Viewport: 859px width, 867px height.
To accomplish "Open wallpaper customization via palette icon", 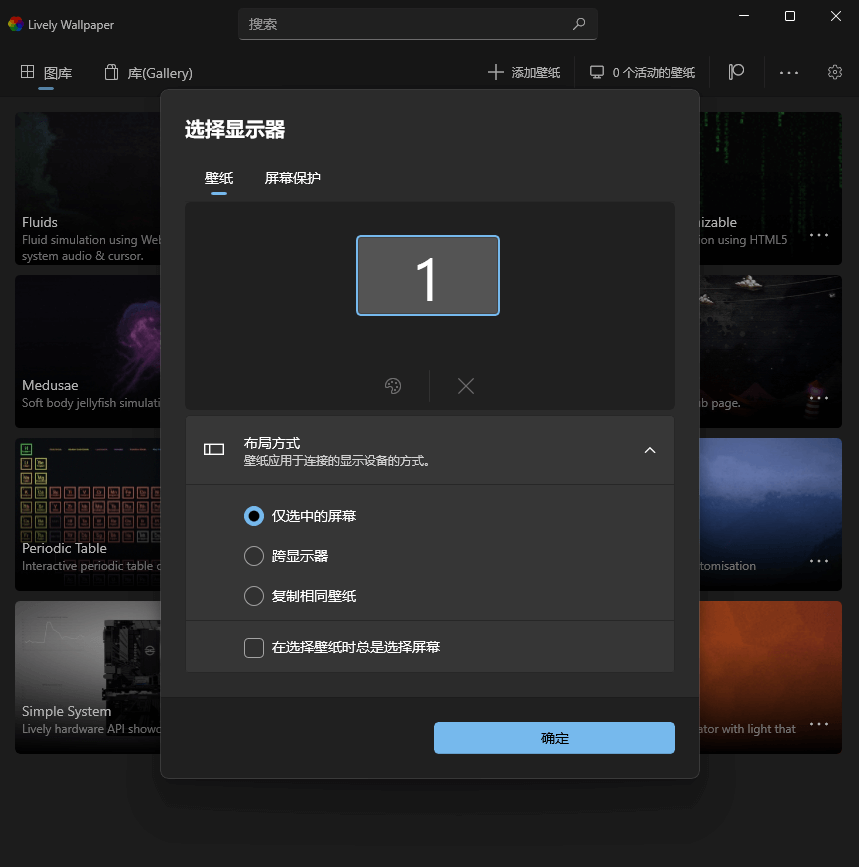I will click(x=392, y=386).
